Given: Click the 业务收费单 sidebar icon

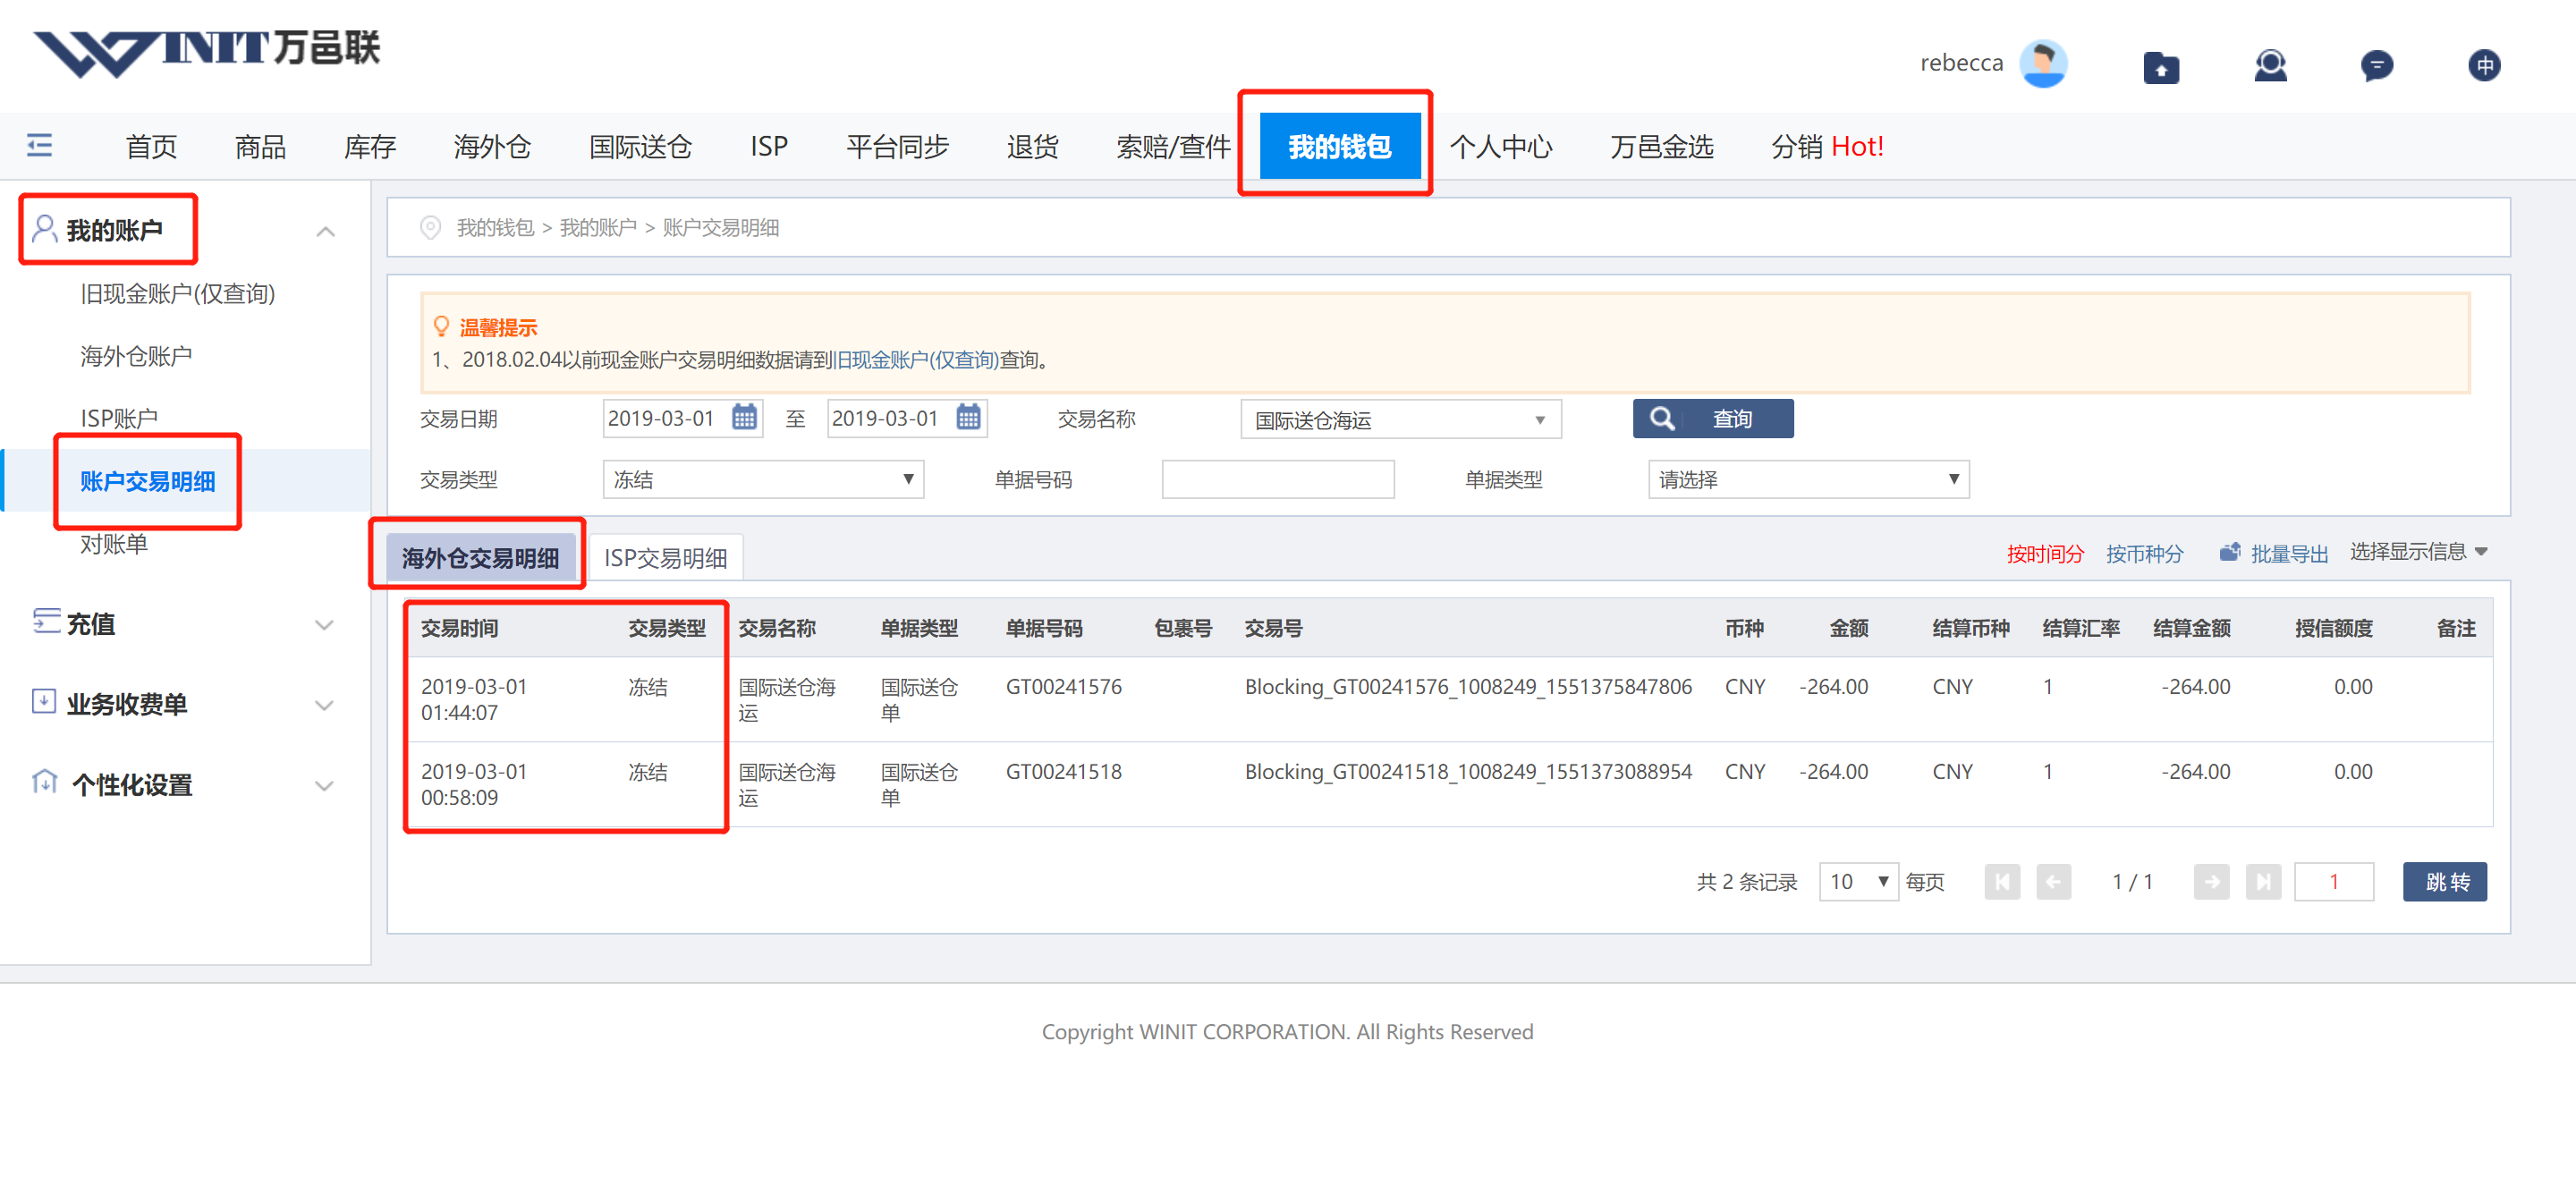Looking at the screenshot, I should [44, 701].
